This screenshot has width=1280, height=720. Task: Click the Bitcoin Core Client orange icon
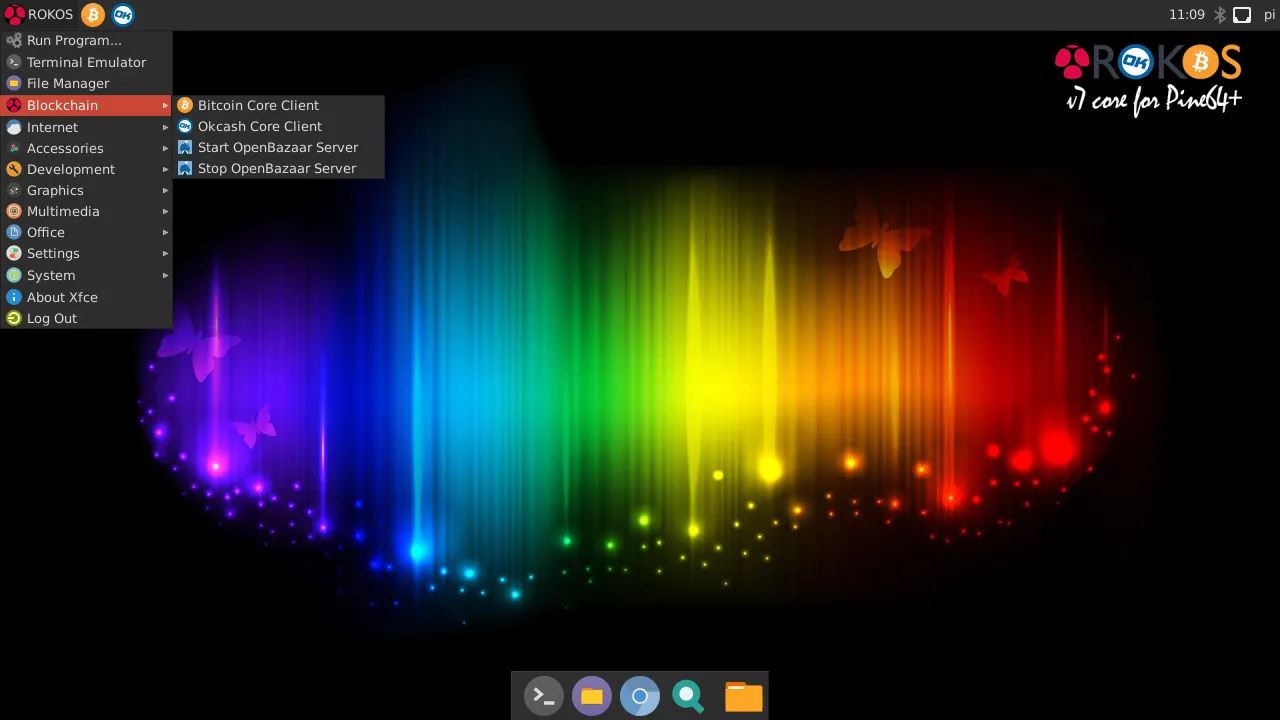[185, 105]
